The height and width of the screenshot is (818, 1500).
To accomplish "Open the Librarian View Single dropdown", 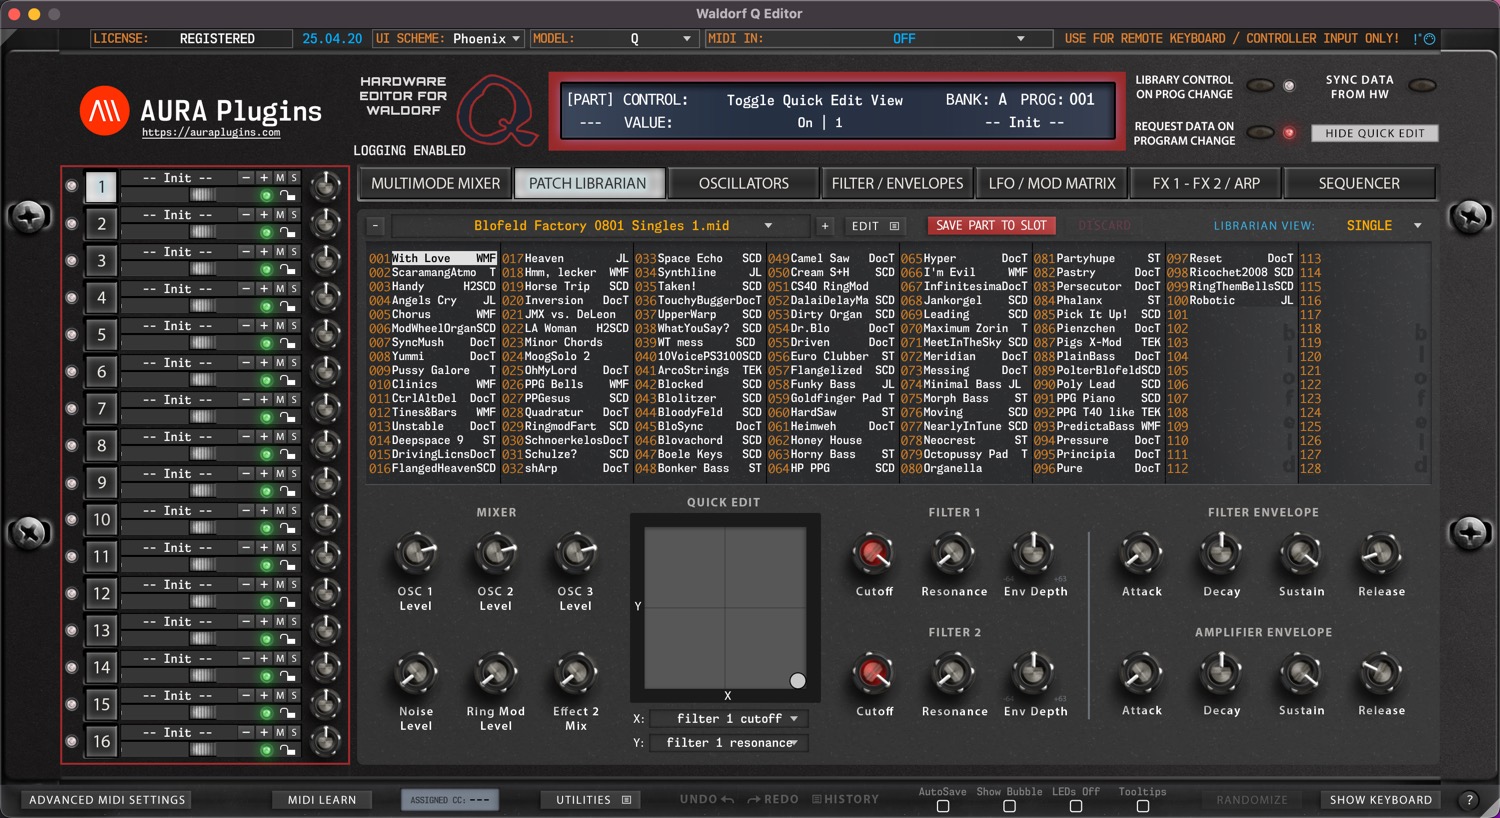I will pyautogui.click(x=1382, y=226).
